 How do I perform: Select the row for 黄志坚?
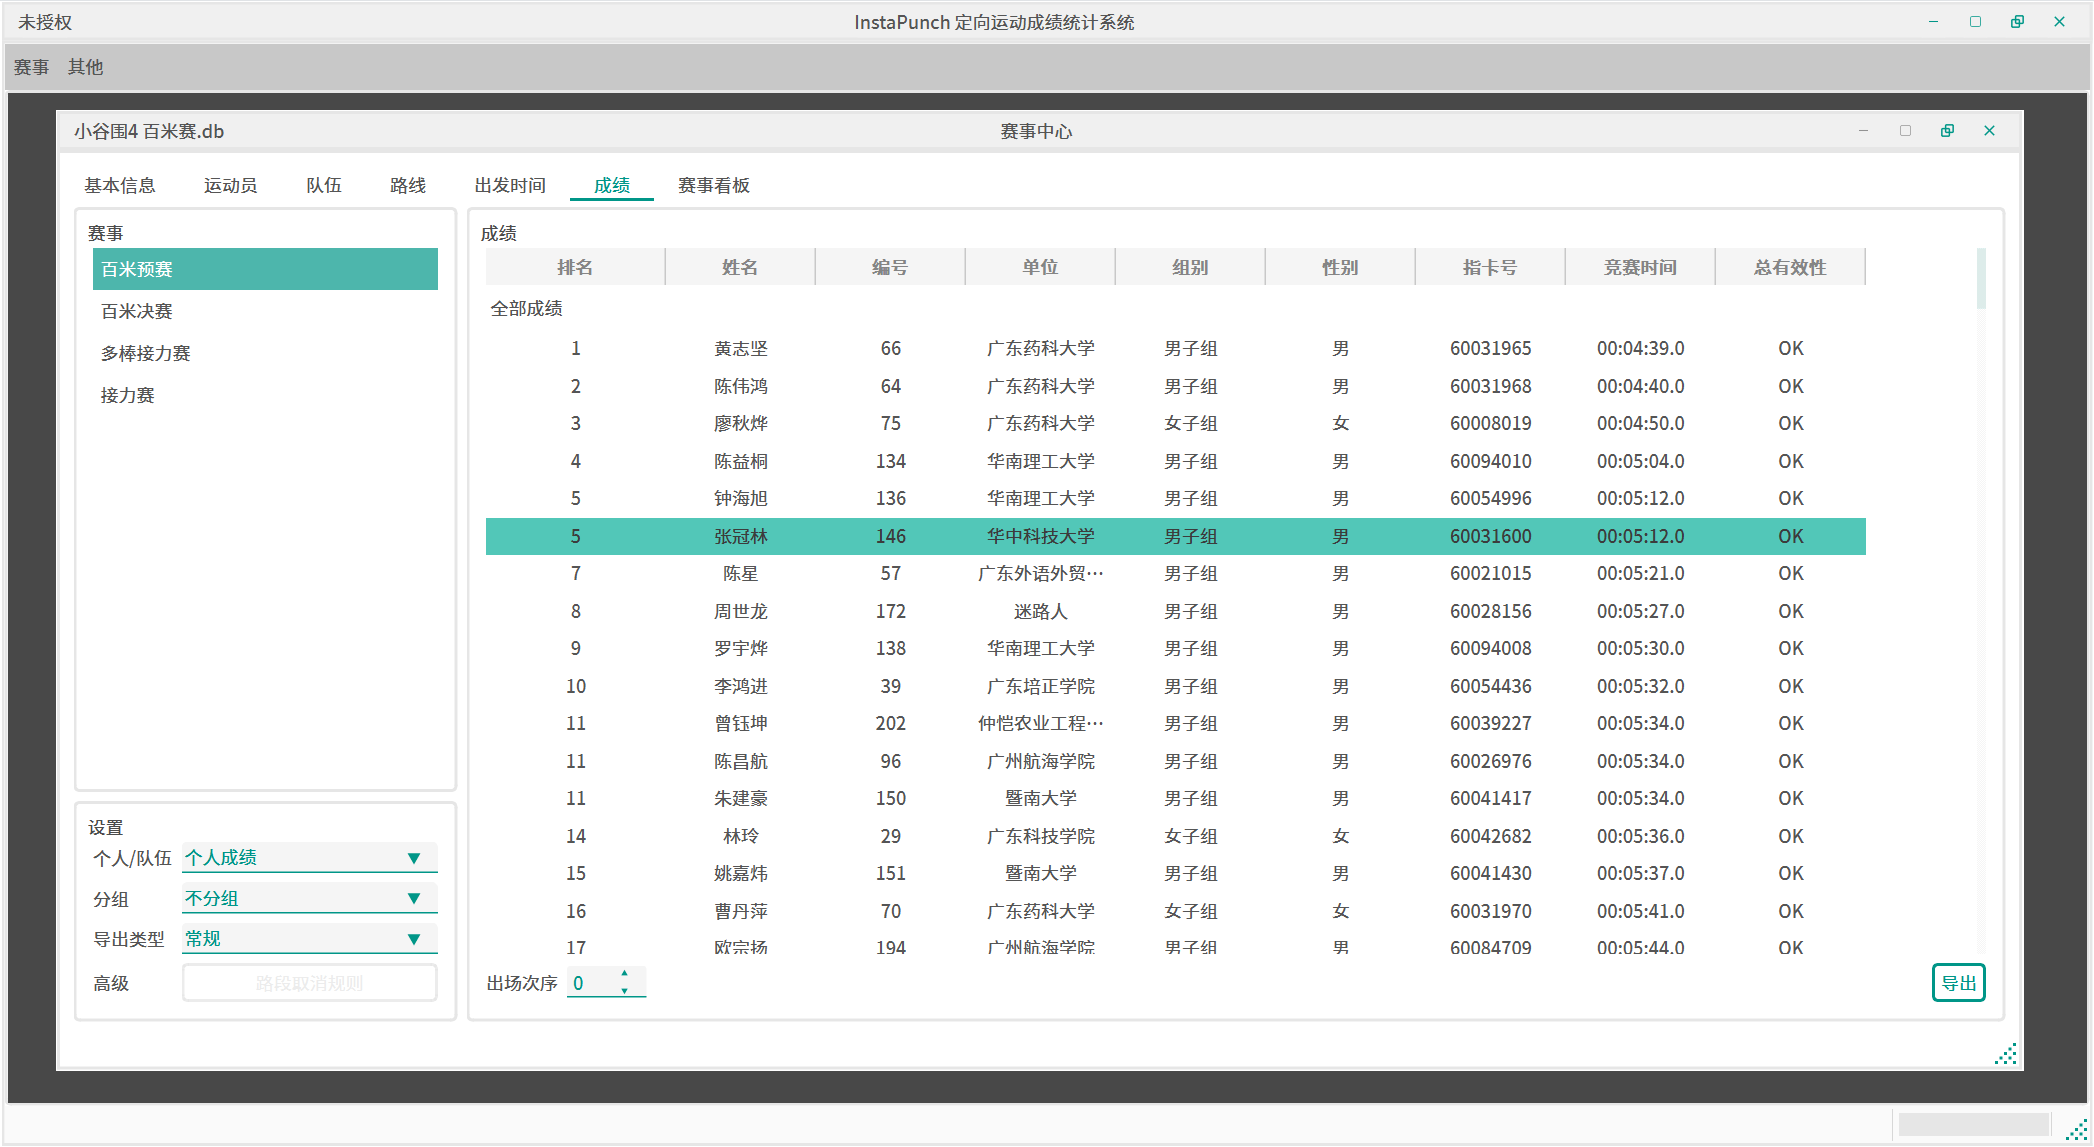(x=740, y=348)
